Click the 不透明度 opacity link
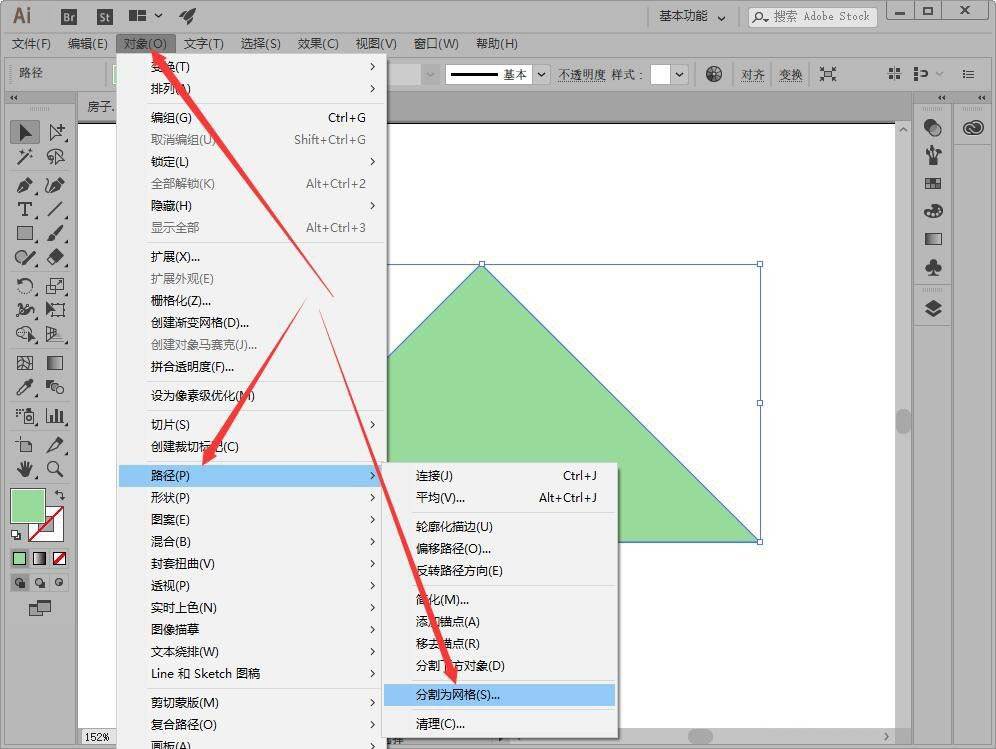This screenshot has width=996, height=749. [581, 74]
